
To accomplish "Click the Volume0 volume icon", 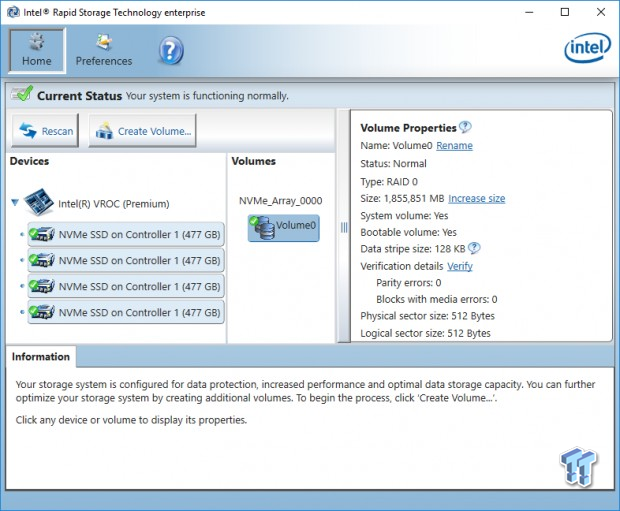I will (284, 228).
